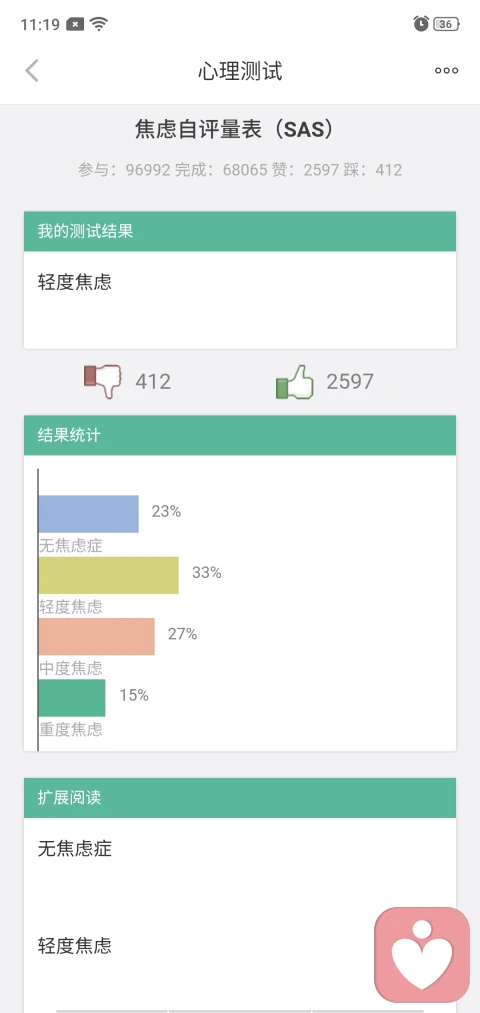
Task: Tap the 2597 like count
Action: click(x=350, y=382)
